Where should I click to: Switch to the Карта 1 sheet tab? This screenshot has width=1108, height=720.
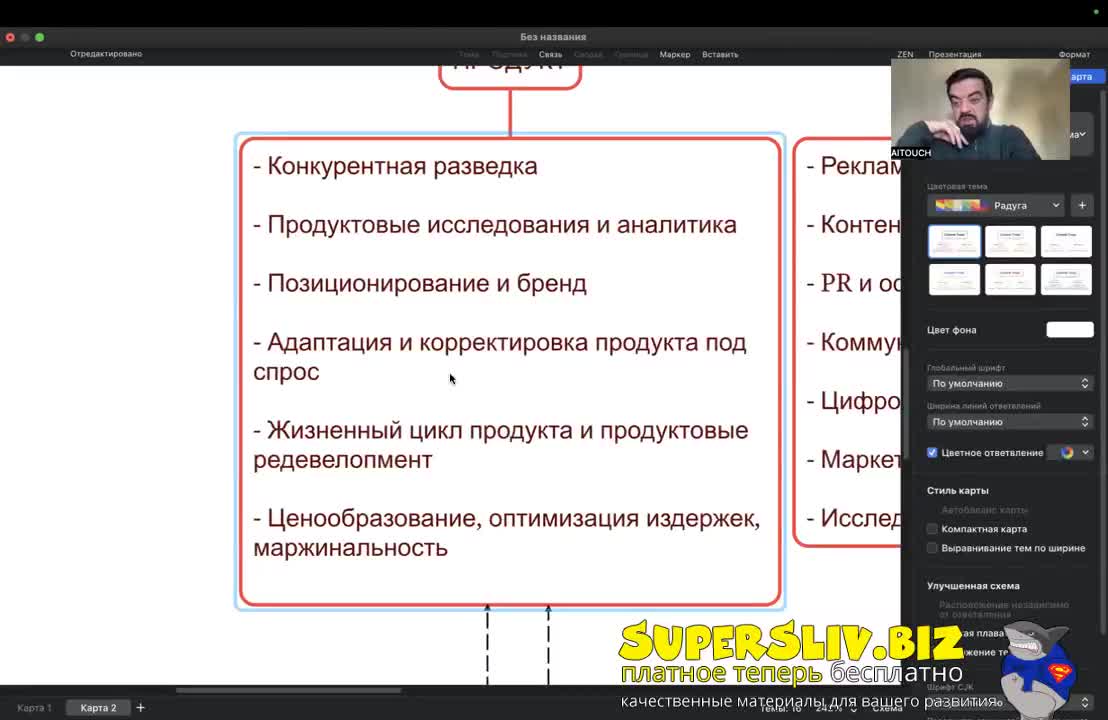tap(34, 707)
